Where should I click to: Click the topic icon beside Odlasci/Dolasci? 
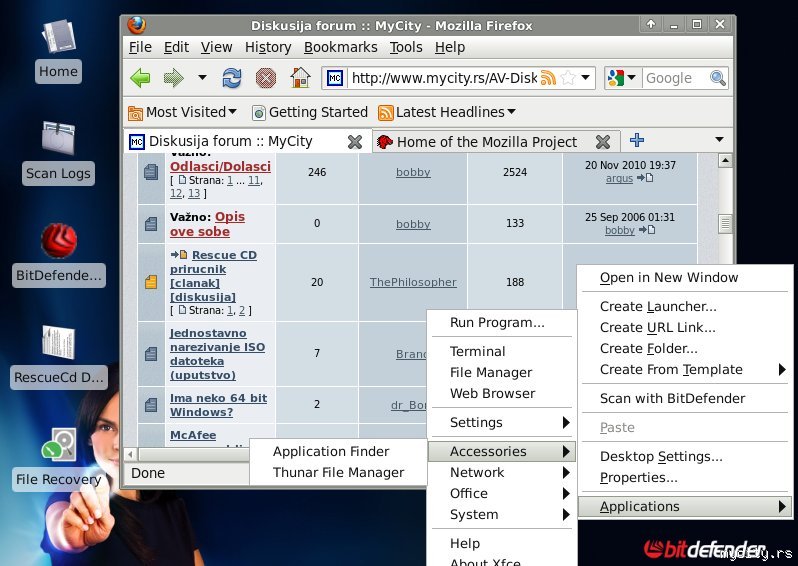pyautogui.click(x=151, y=172)
